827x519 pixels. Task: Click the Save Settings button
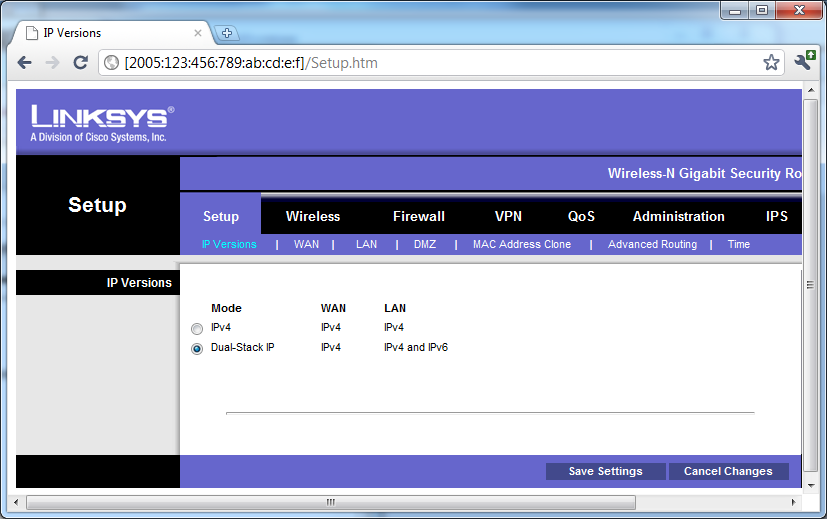click(x=605, y=472)
